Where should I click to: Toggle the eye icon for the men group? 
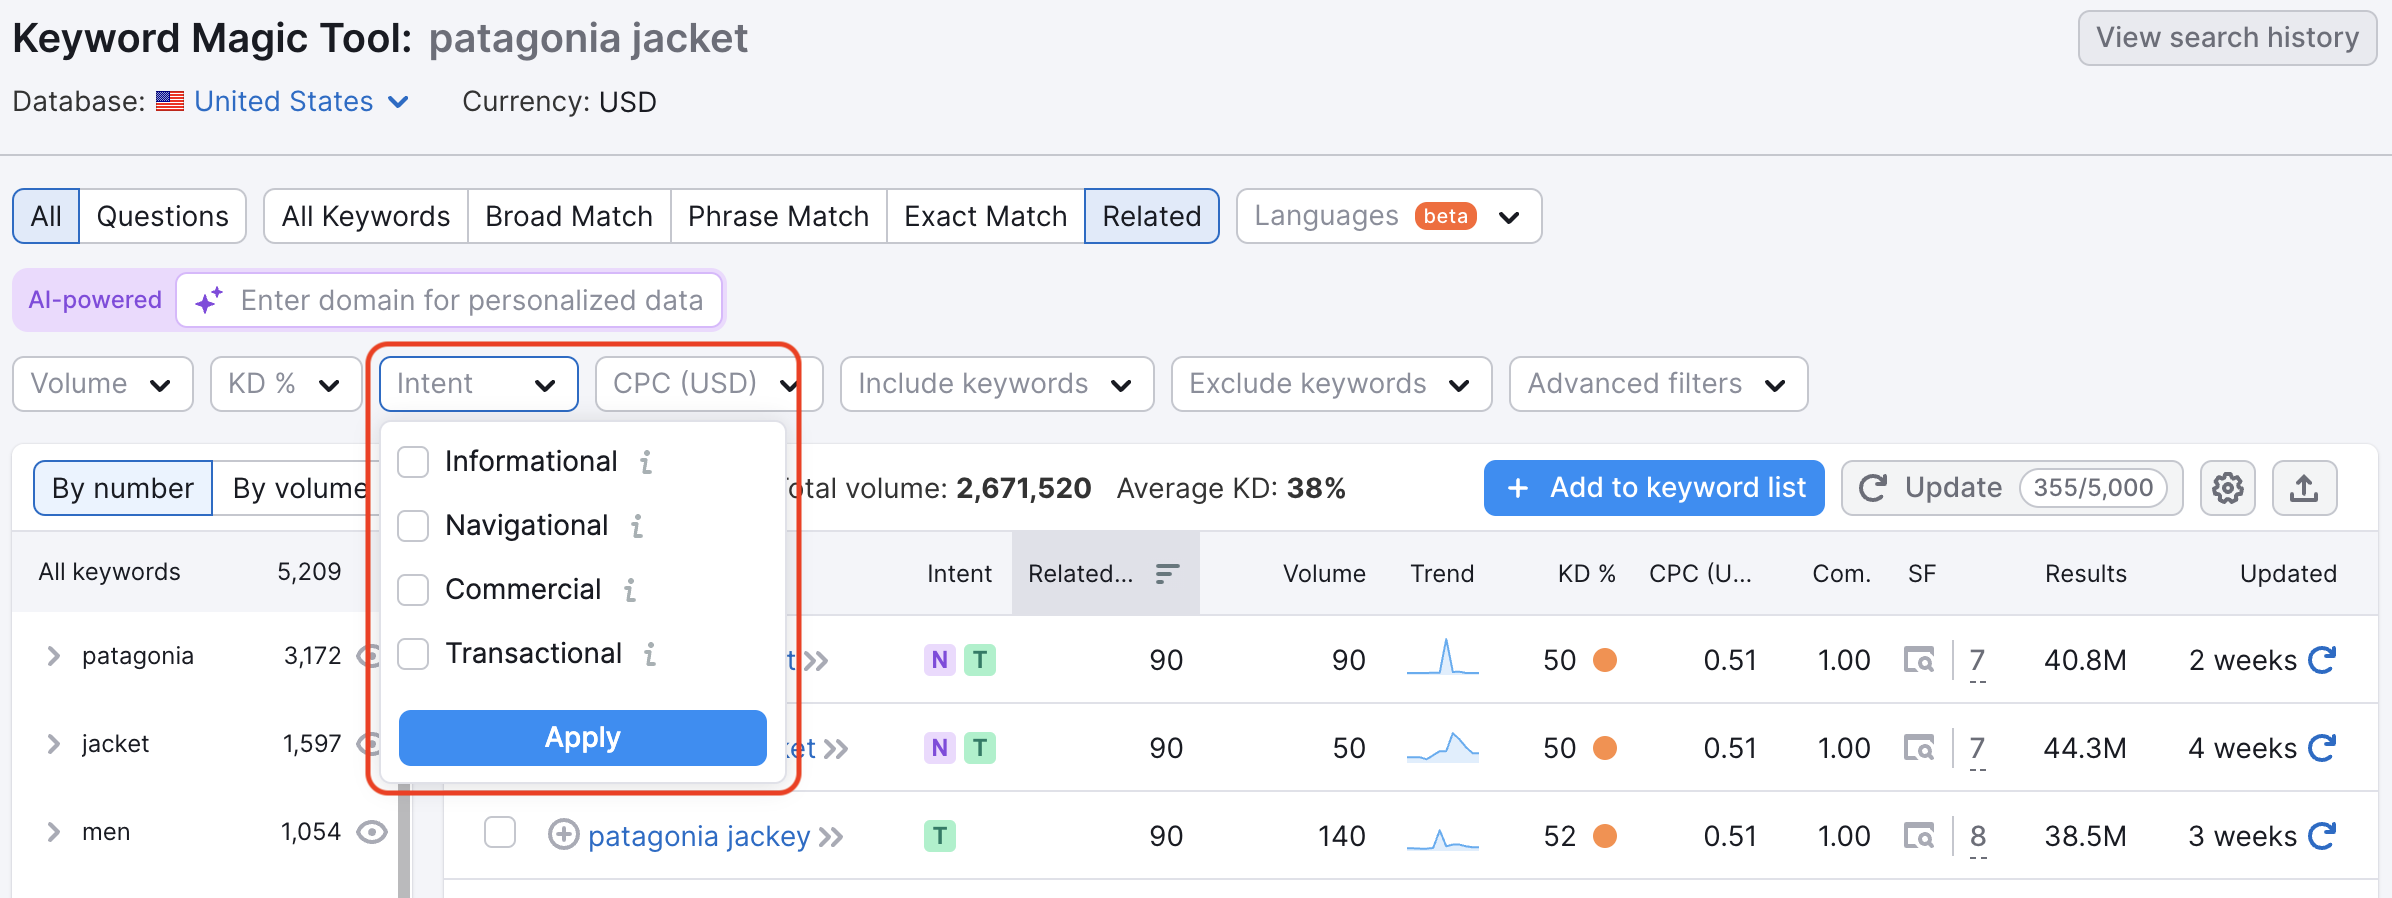(x=372, y=832)
